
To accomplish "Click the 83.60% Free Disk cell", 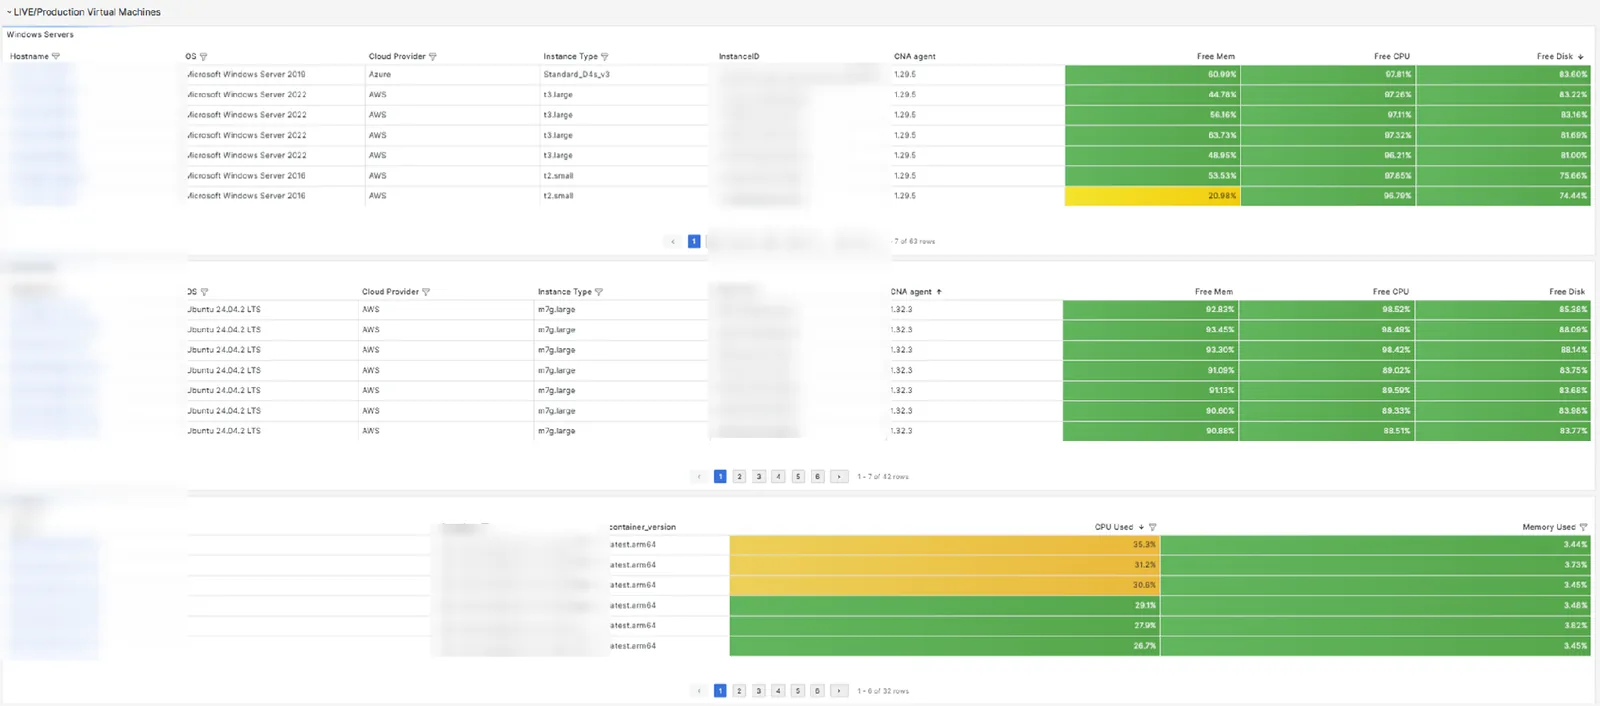I will tap(1503, 75).
